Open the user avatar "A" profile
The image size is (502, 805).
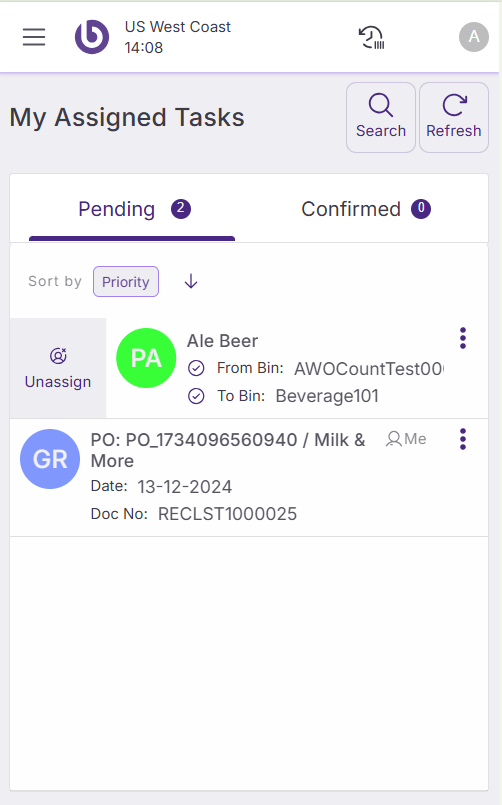pos(473,37)
